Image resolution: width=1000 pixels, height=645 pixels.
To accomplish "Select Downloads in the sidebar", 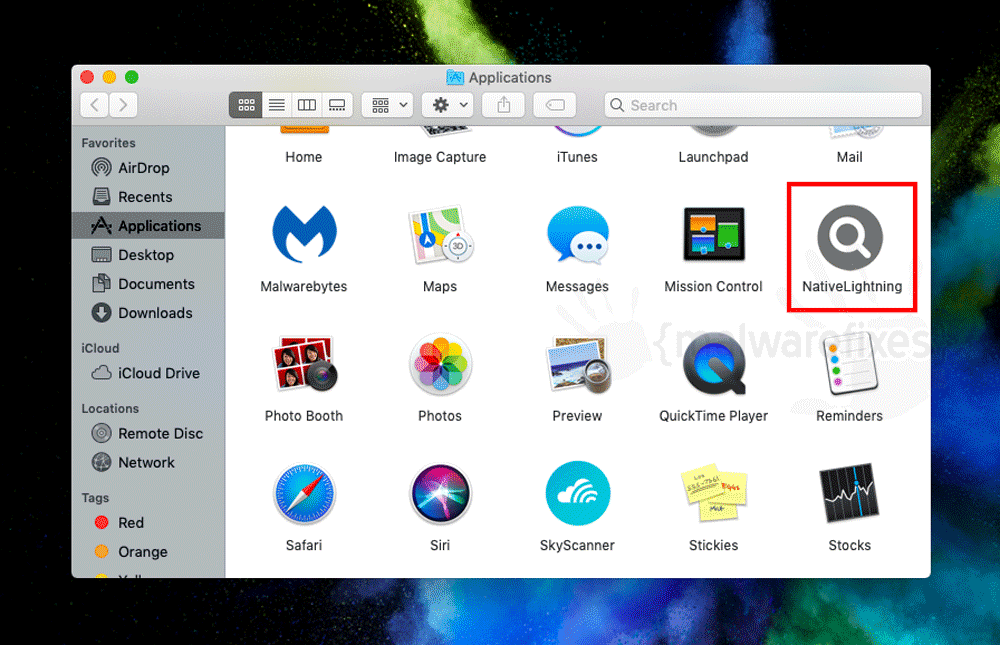I will click(148, 313).
